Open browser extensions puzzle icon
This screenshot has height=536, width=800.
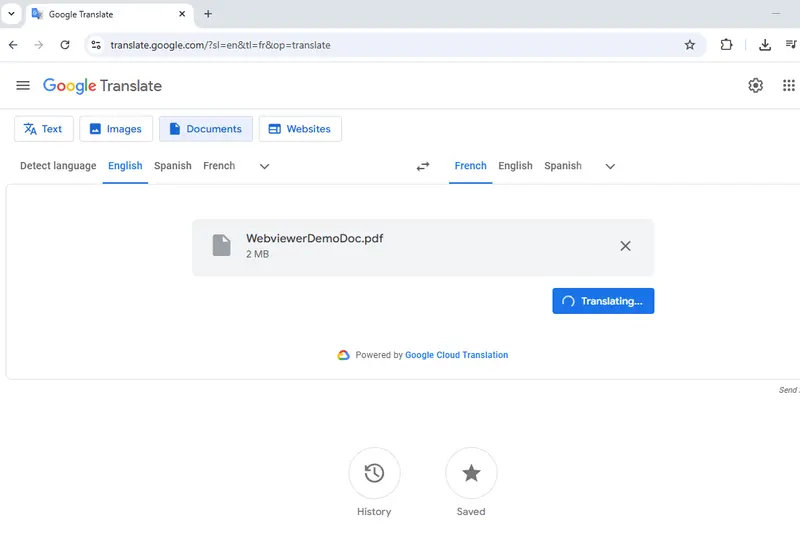(x=726, y=45)
